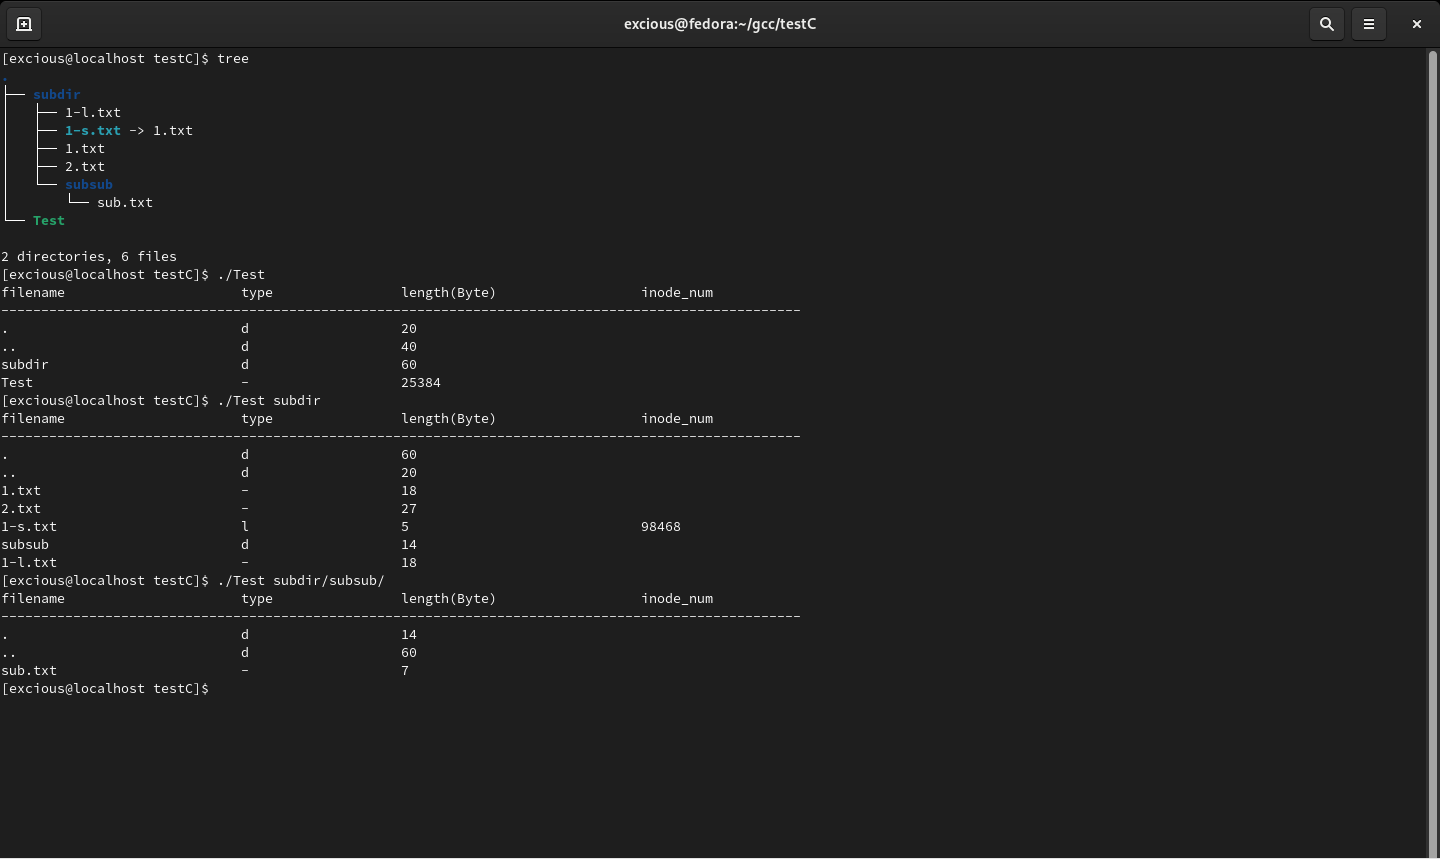Click the value 25384 in the length column

(421, 383)
